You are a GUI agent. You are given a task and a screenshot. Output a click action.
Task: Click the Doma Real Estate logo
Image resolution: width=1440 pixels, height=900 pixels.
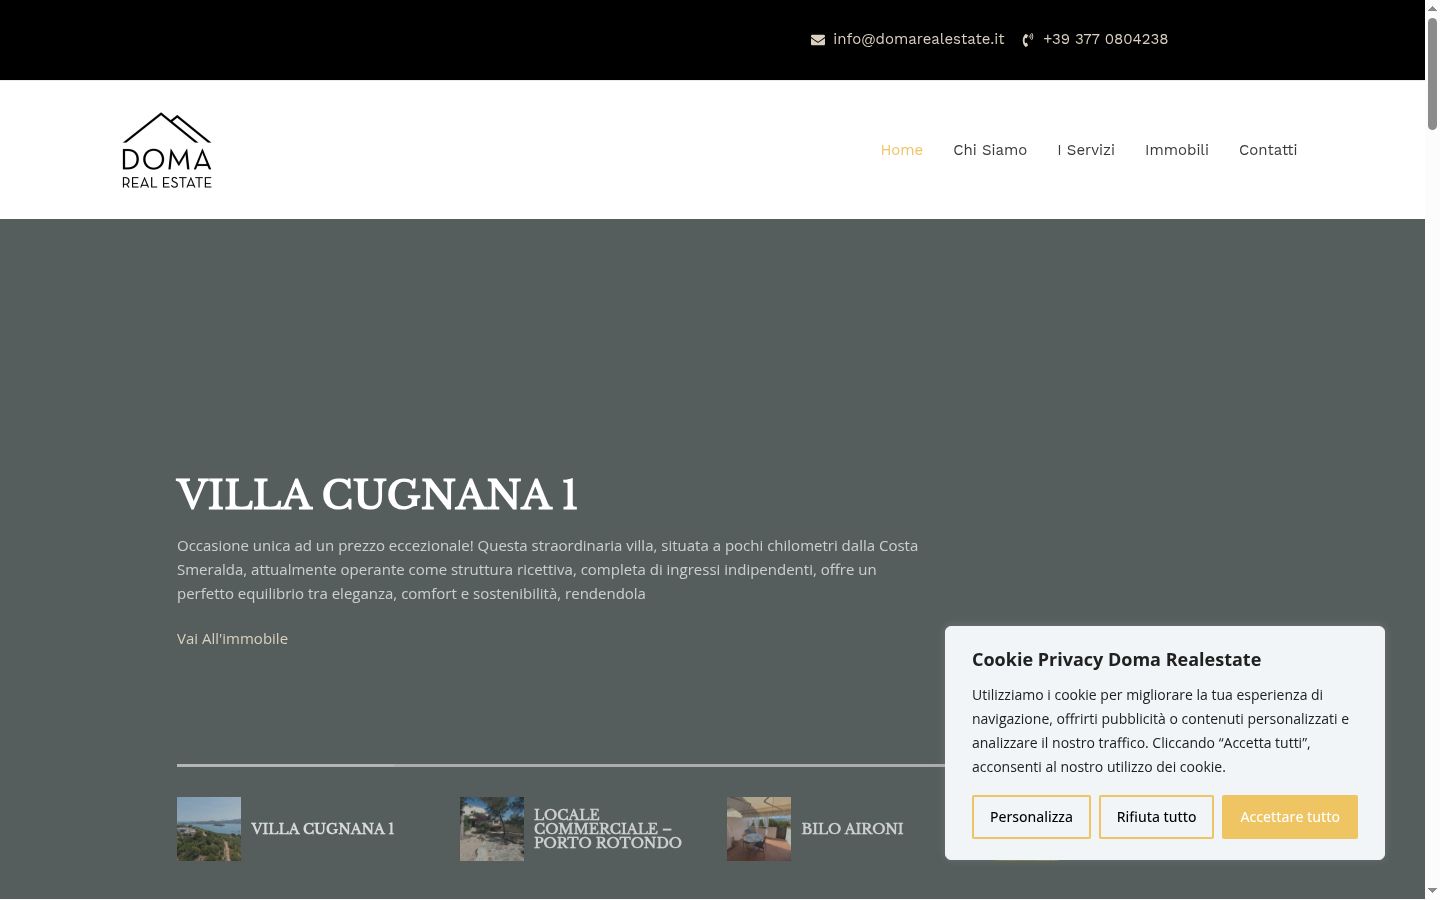167,150
